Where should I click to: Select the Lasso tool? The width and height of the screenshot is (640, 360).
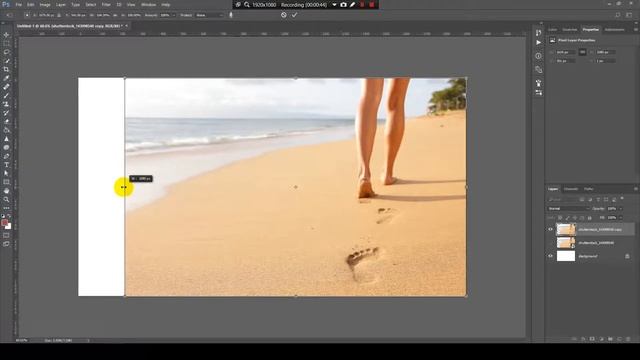(x=6, y=52)
